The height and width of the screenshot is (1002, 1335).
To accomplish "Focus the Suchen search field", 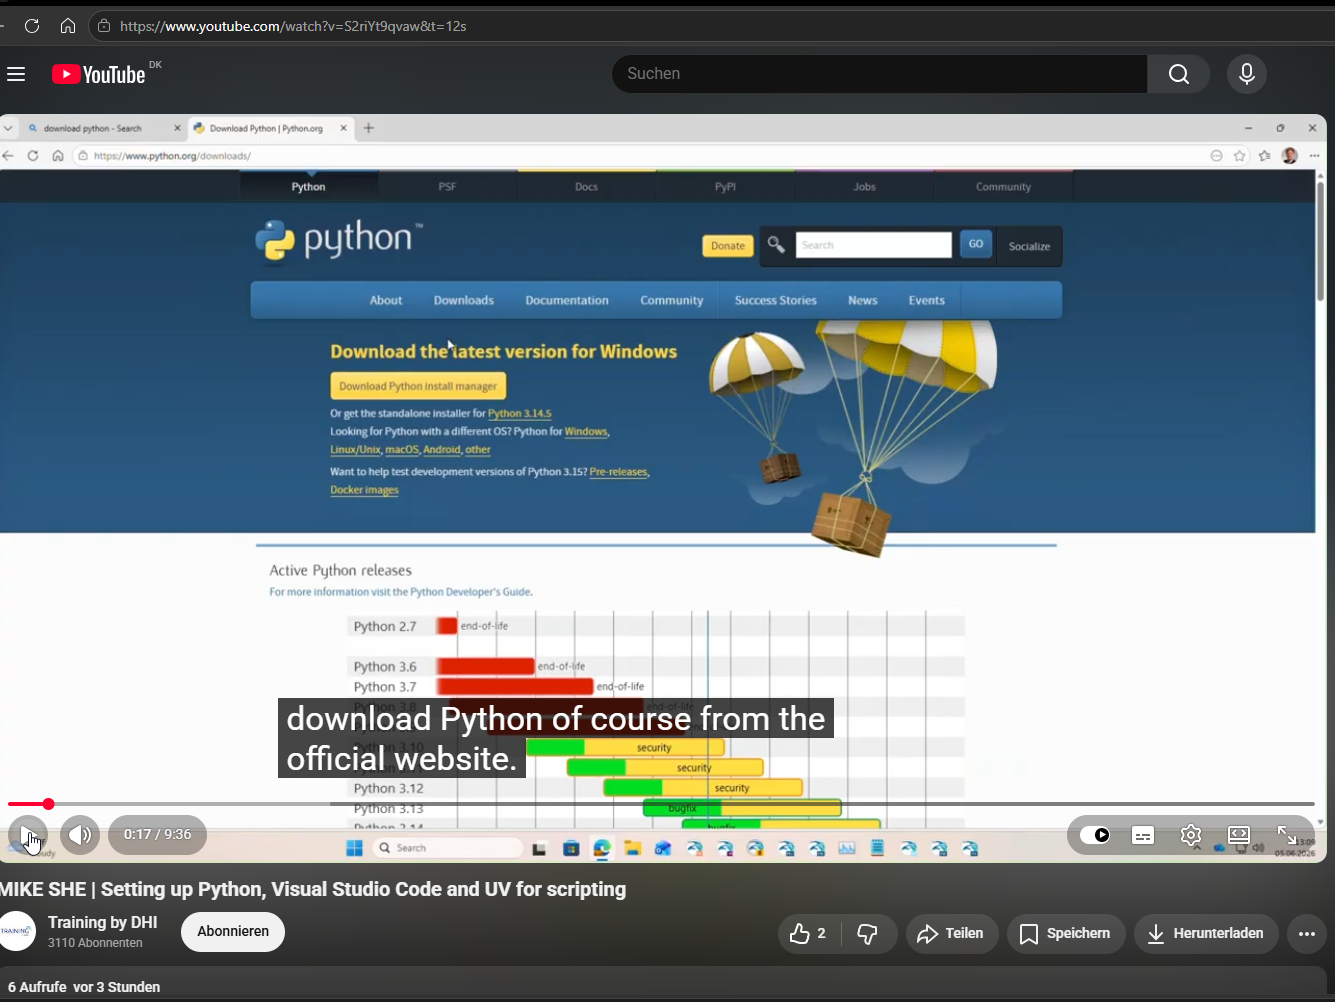I will [x=880, y=74].
